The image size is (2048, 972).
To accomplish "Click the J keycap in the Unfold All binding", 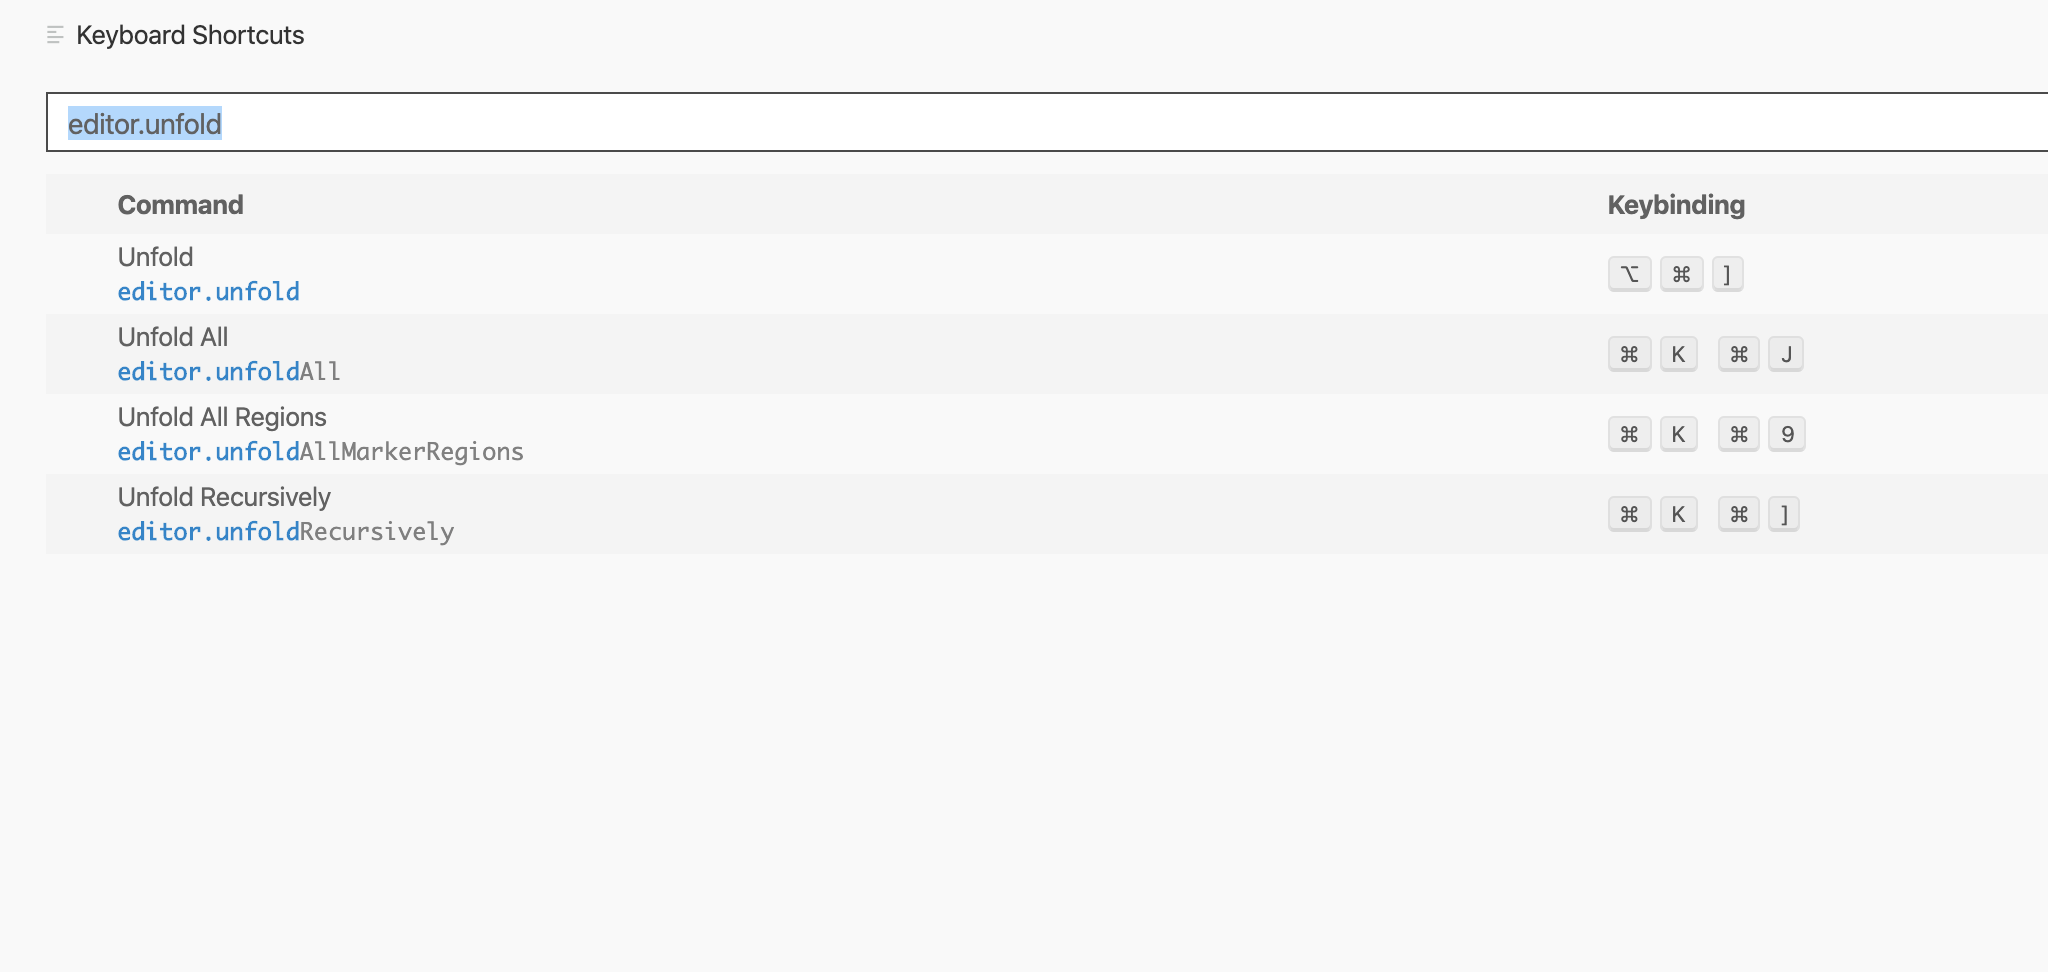I will 1787,353.
